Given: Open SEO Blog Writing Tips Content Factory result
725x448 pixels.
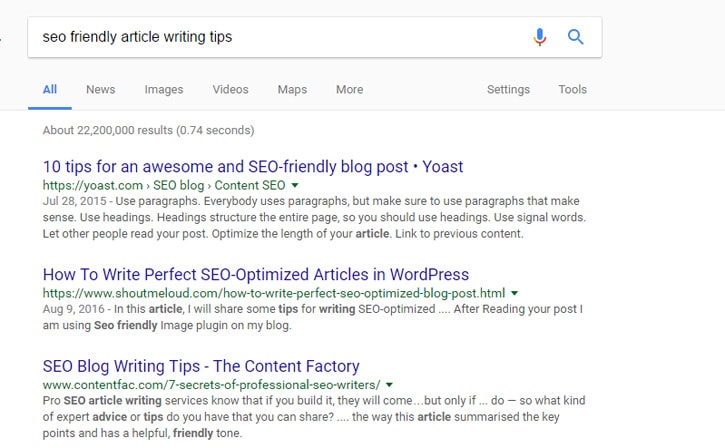Looking at the screenshot, I should point(201,366).
